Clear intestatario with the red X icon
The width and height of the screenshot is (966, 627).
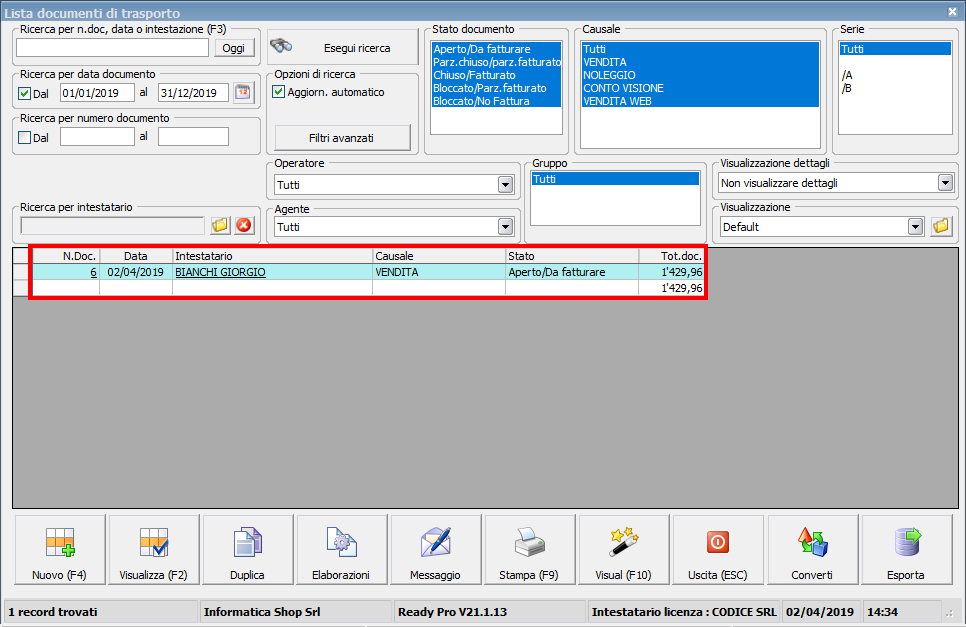[244, 225]
